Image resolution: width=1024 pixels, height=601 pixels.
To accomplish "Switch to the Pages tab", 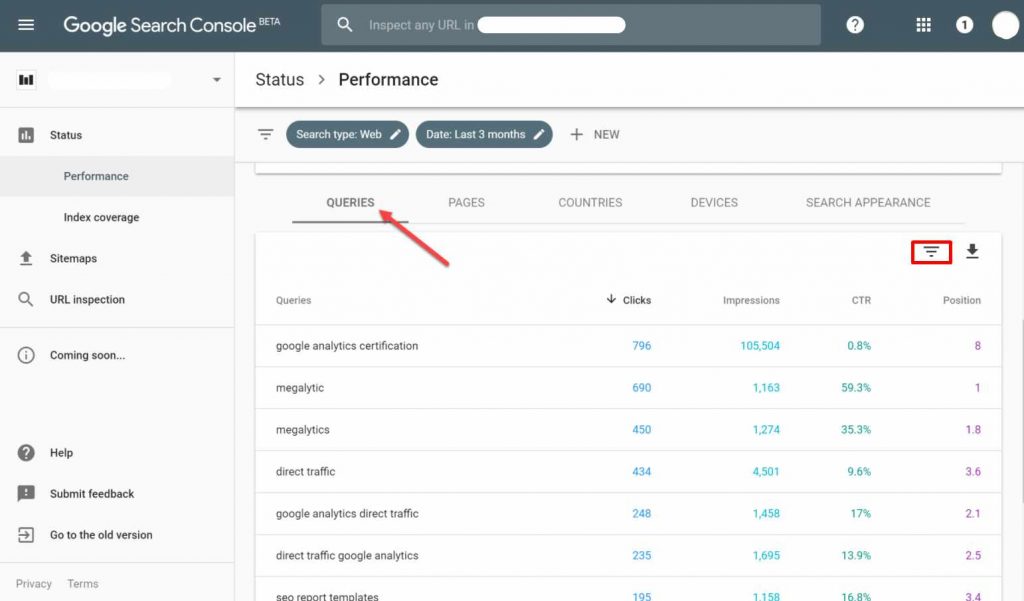I will coord(466,203).
